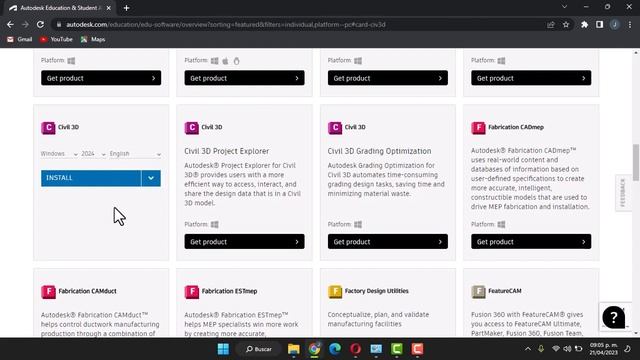
Task: Open the Chrome profile avatar
Action: click(x=615, y=24)
